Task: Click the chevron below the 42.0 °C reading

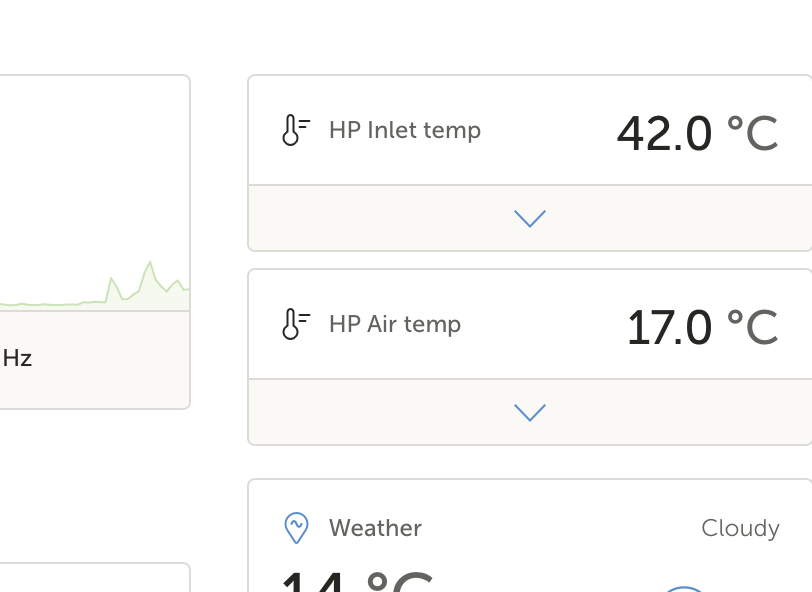Action: (530, 217)
